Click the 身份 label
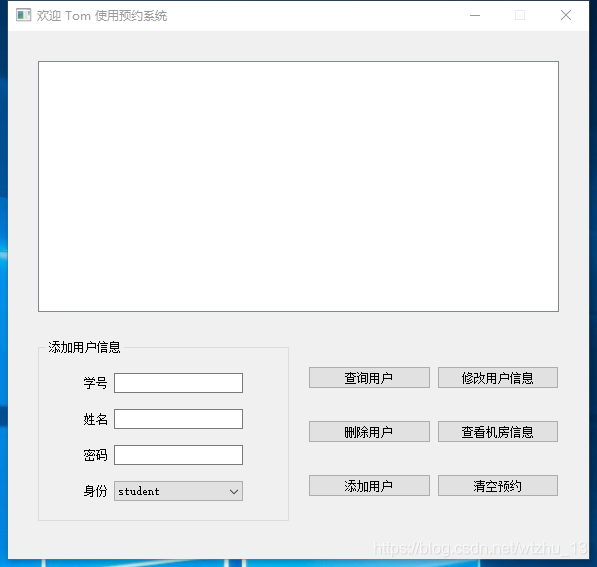The height and width of the screenshot is (567, 597). (95, 491)
